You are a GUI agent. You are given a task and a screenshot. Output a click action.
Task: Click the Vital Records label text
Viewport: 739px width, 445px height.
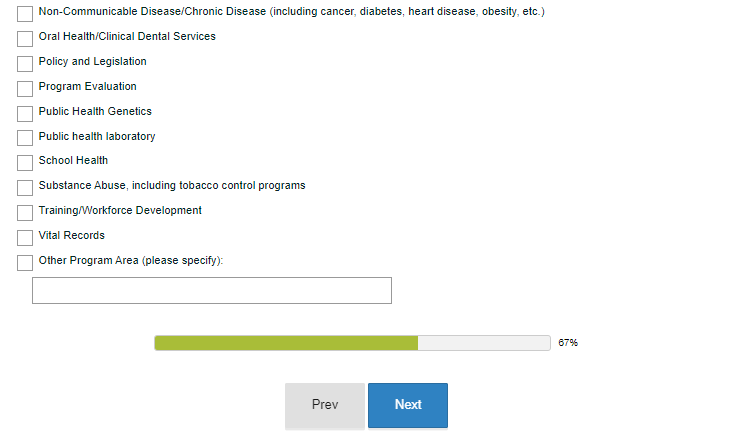click(x=71, y=236)
